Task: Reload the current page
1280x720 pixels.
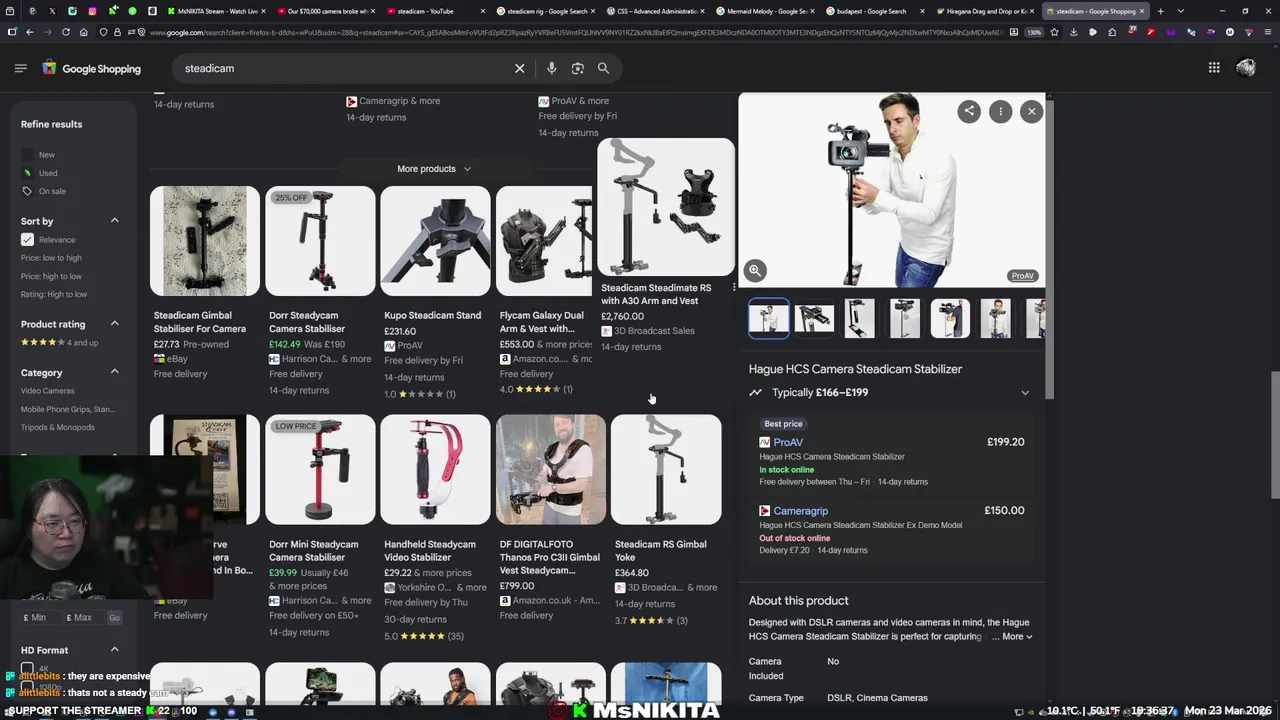Action: click(65, 32)
